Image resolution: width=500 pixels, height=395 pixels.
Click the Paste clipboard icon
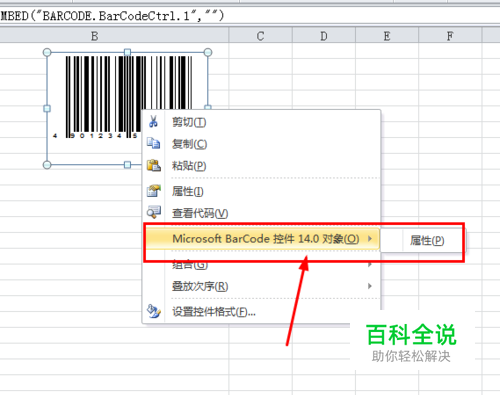click(154, 165)
